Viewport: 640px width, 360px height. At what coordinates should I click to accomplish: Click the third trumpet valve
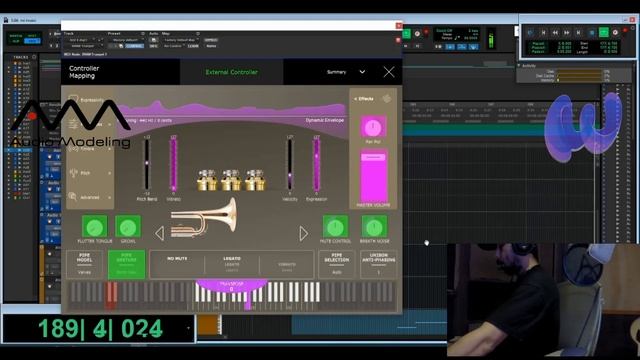coord(255,180)
